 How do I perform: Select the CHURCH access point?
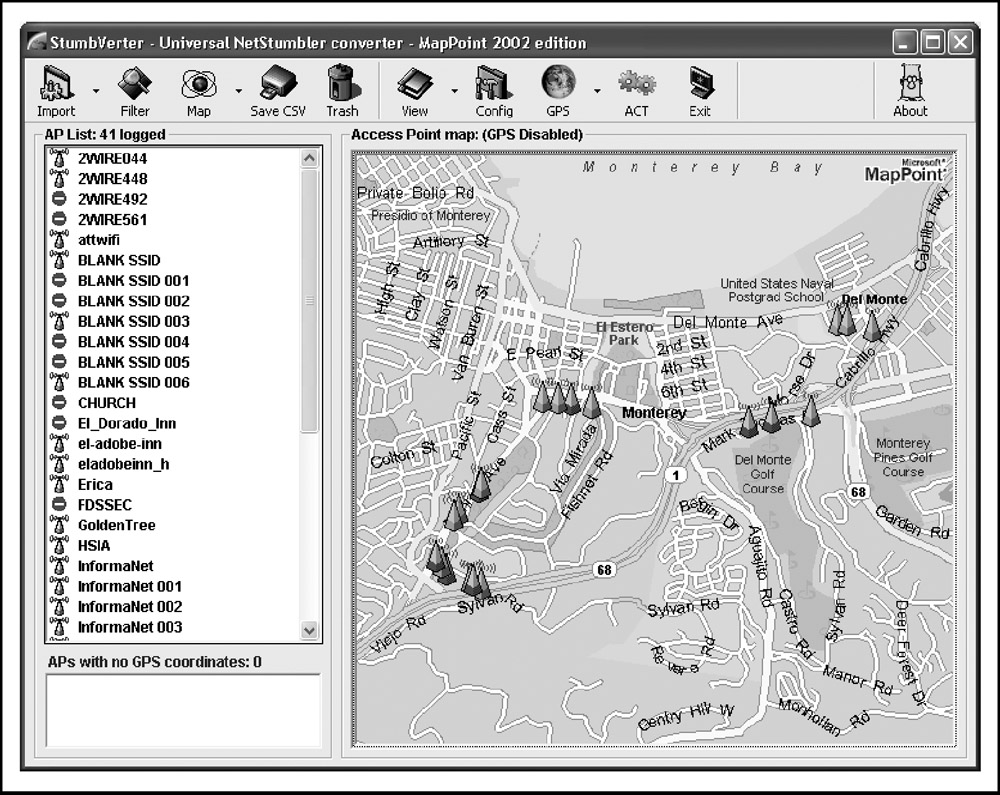click(x=107, y=403)
